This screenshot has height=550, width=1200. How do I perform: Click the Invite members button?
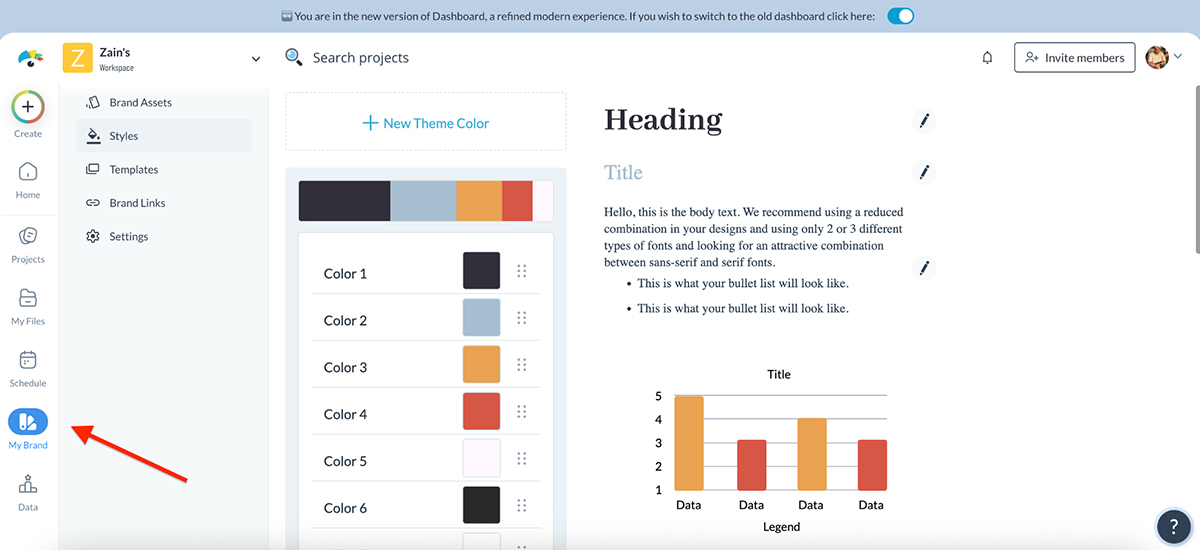click(1074, 58)
